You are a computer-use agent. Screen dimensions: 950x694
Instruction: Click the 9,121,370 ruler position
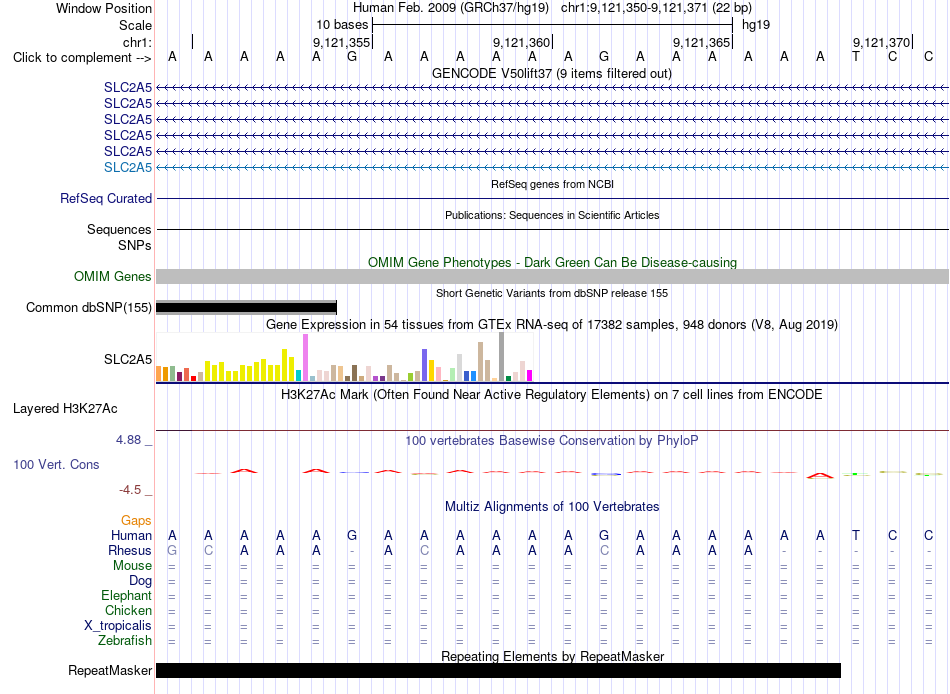tap(881, 42)
